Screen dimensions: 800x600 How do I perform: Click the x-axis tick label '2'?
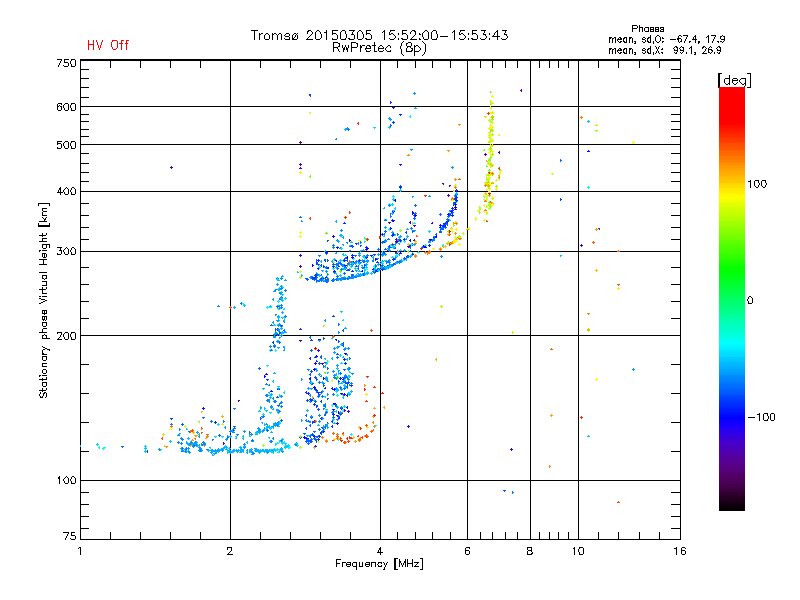tap(230, 551)
